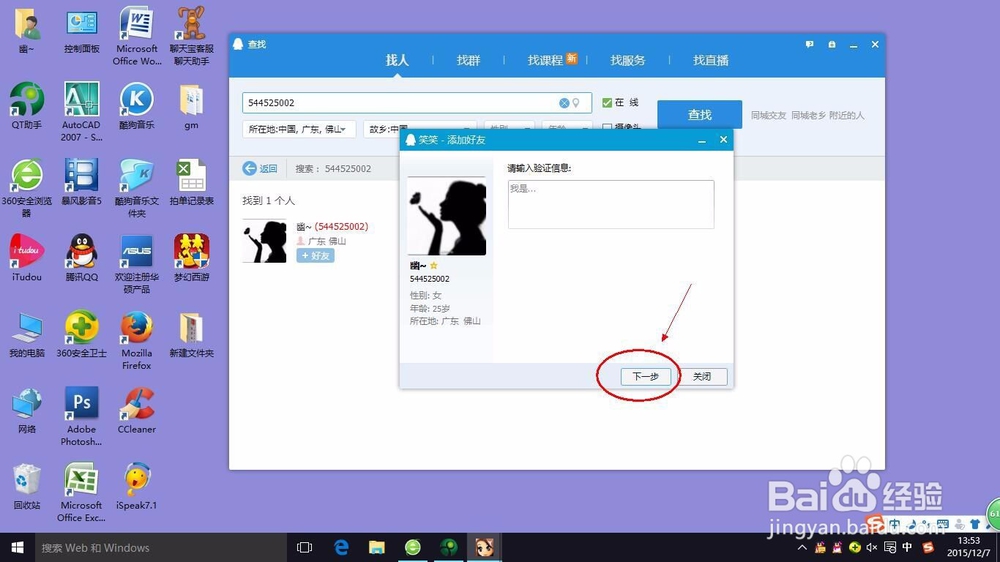Open the Mozilla Firefox desktop icon
The height and width of the screenshot is (562, 1000).
click(136, 341)
